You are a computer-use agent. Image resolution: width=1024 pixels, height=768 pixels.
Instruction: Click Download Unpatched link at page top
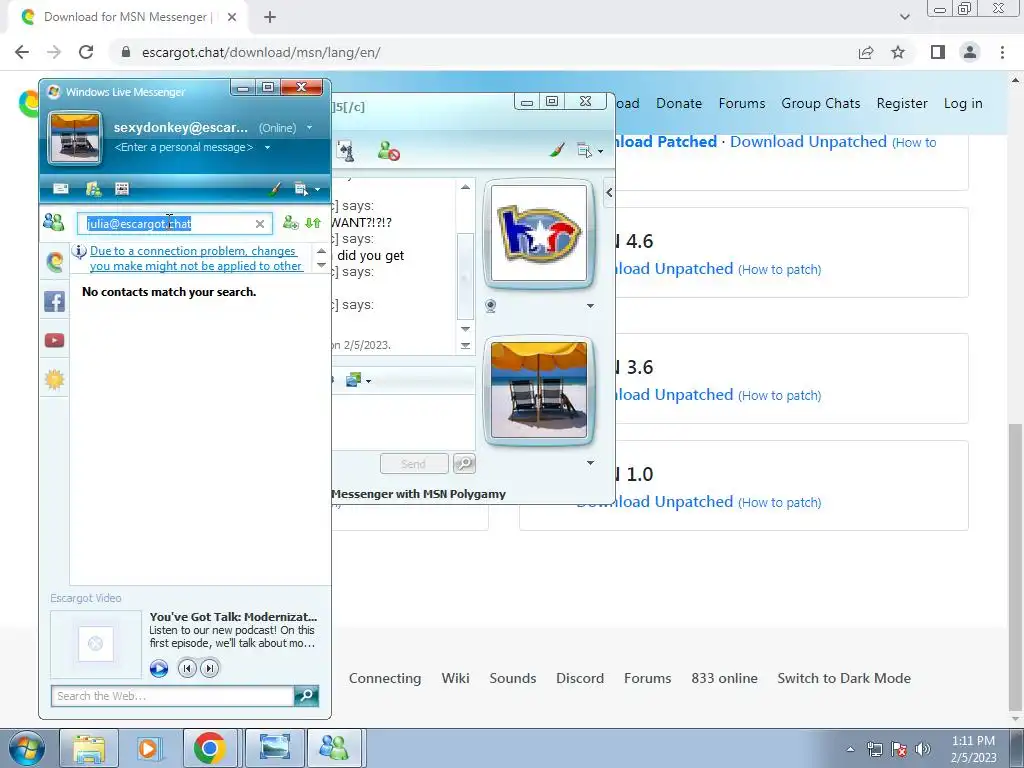click(x=808, y=142)
